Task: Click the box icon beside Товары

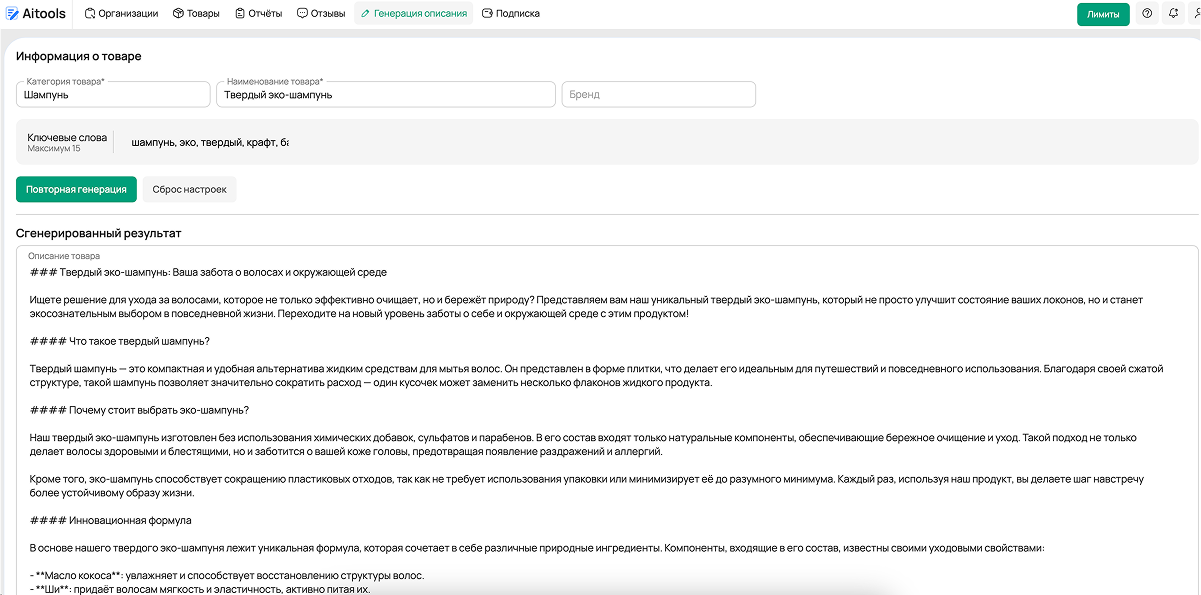Action: [178, 14]
